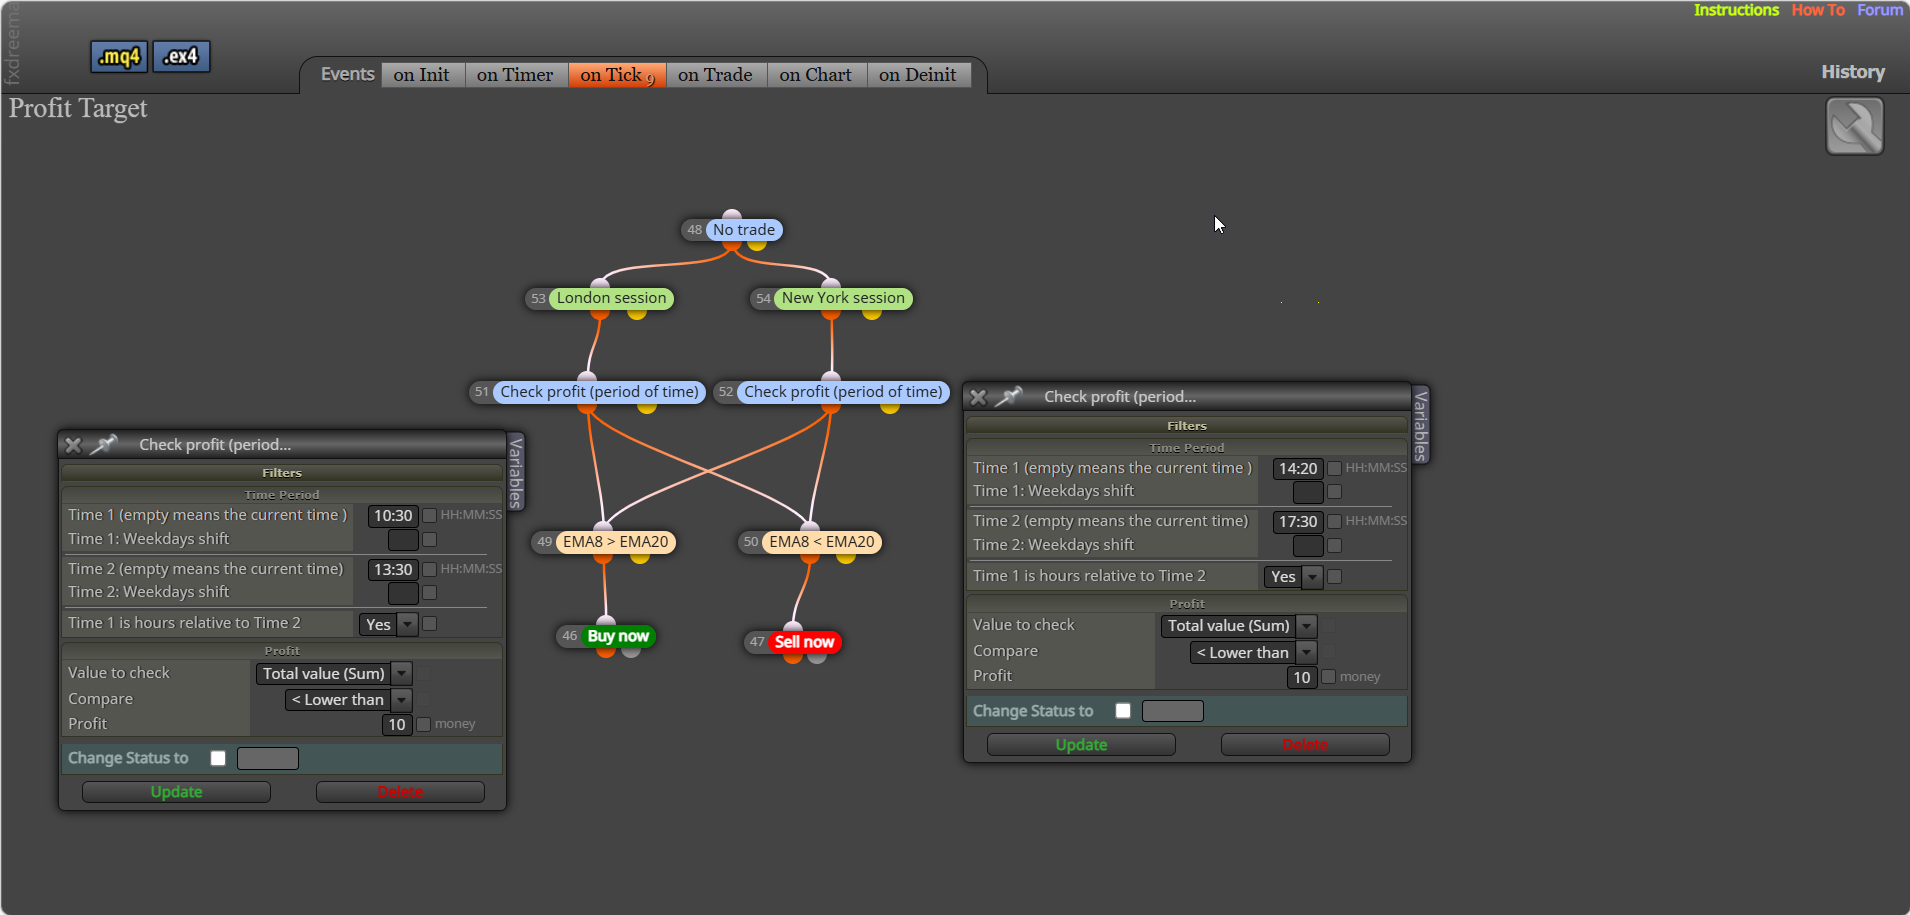1910x915 pixels.
Task: Open the wrench settings icon under History
Action: 1854,126
